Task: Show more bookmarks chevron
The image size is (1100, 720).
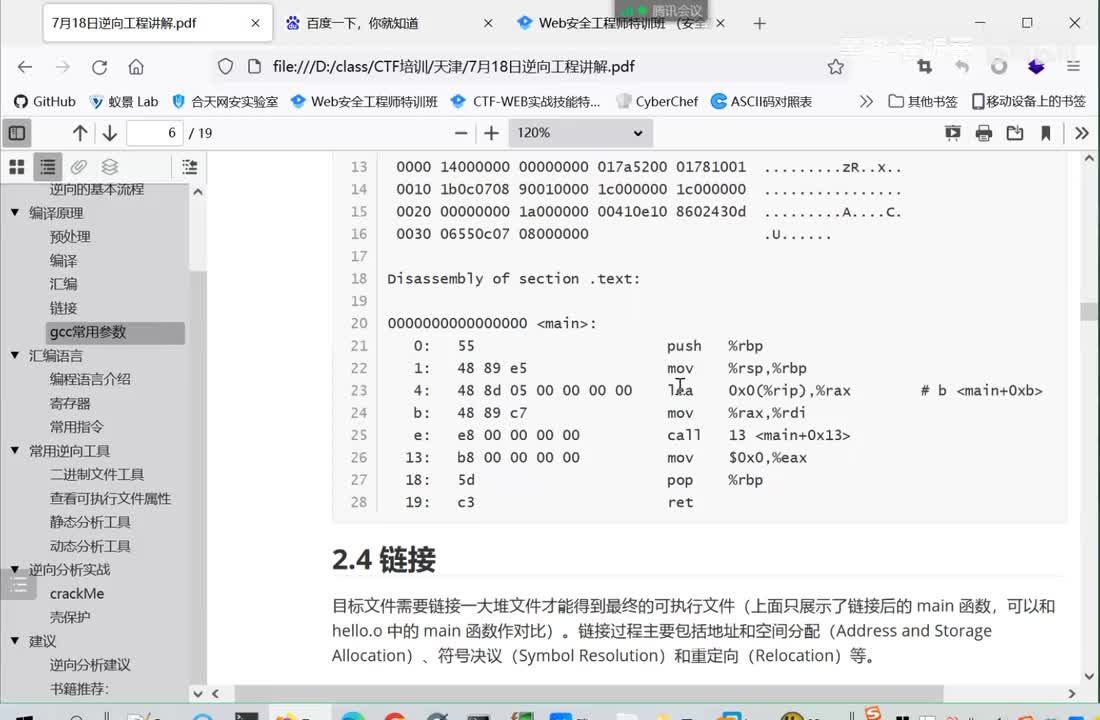Action: click(x=866, y=102)
